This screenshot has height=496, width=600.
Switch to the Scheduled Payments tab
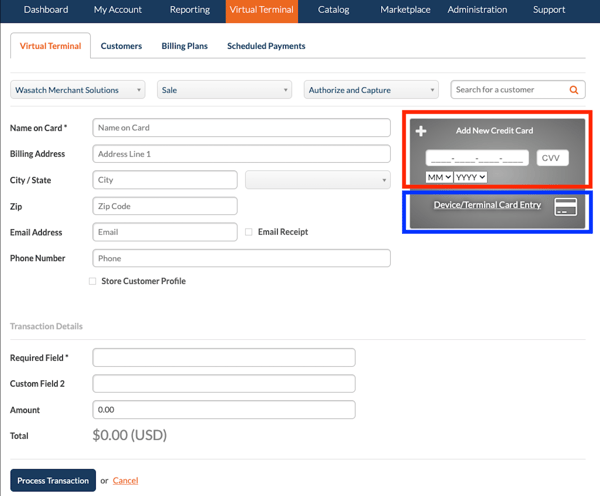click(x=266, y=46)
